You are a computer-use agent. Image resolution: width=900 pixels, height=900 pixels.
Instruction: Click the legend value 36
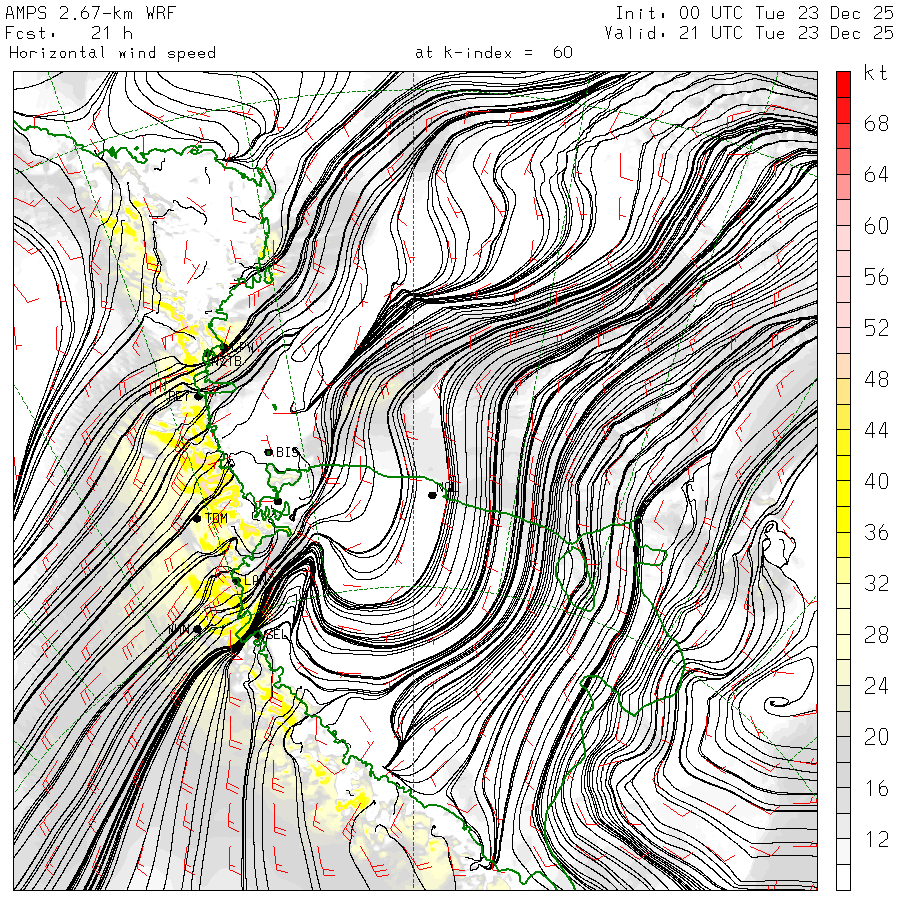(x=876, y=532)
